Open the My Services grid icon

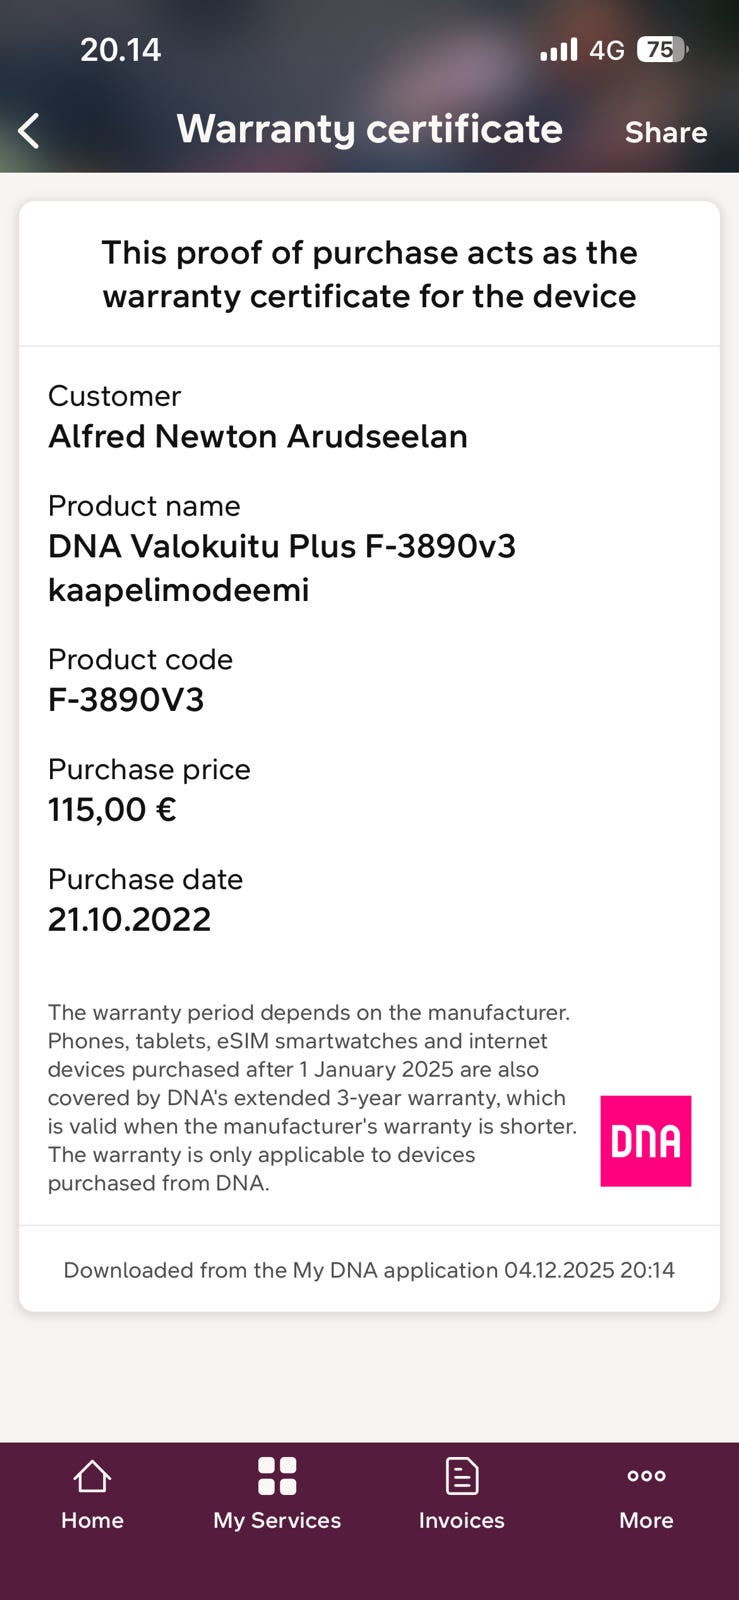pos(277,1476)
